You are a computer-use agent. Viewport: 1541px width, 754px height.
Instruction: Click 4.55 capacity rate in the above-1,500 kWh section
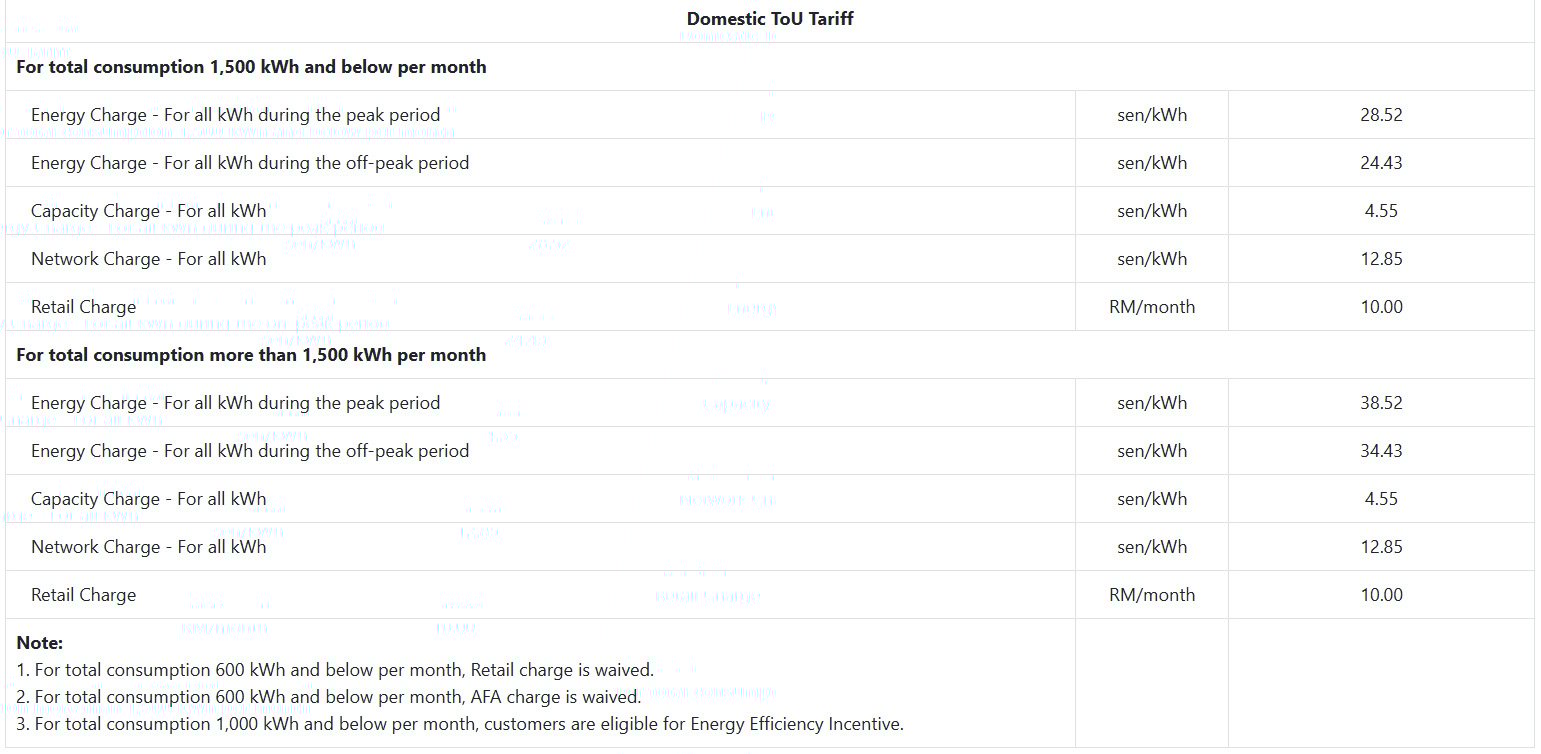click(1380, 499)
